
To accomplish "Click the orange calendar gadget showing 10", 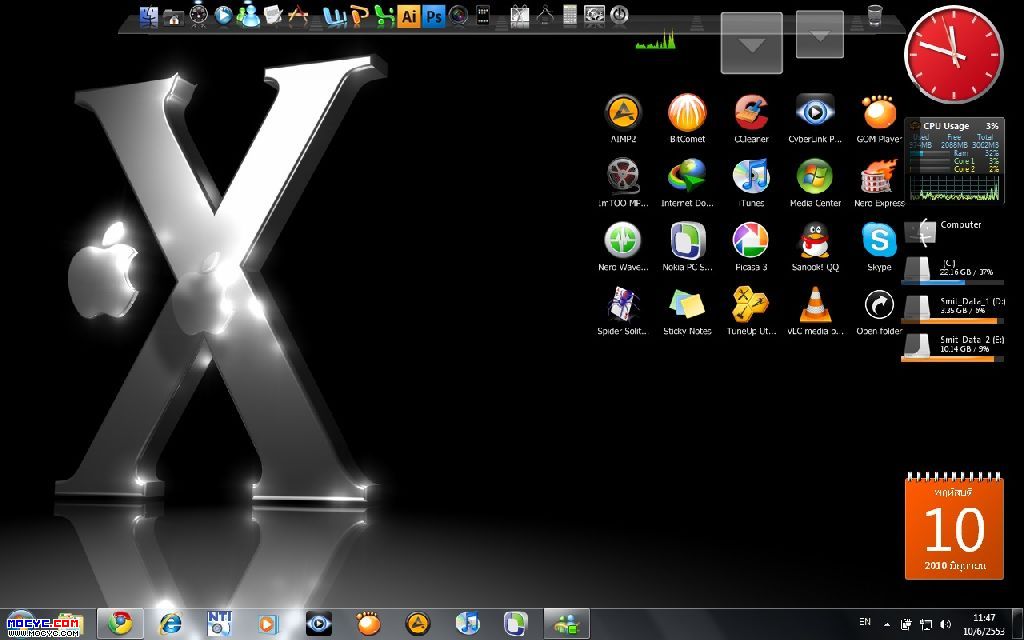I will pos(954,526).
